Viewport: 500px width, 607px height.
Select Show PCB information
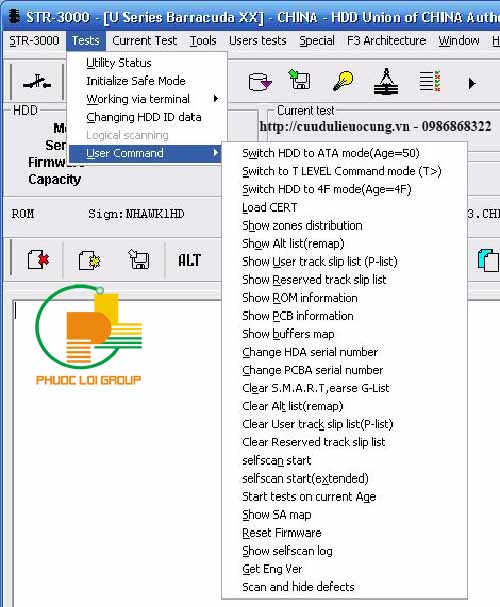pyautogui.click(x=344, y=316)
